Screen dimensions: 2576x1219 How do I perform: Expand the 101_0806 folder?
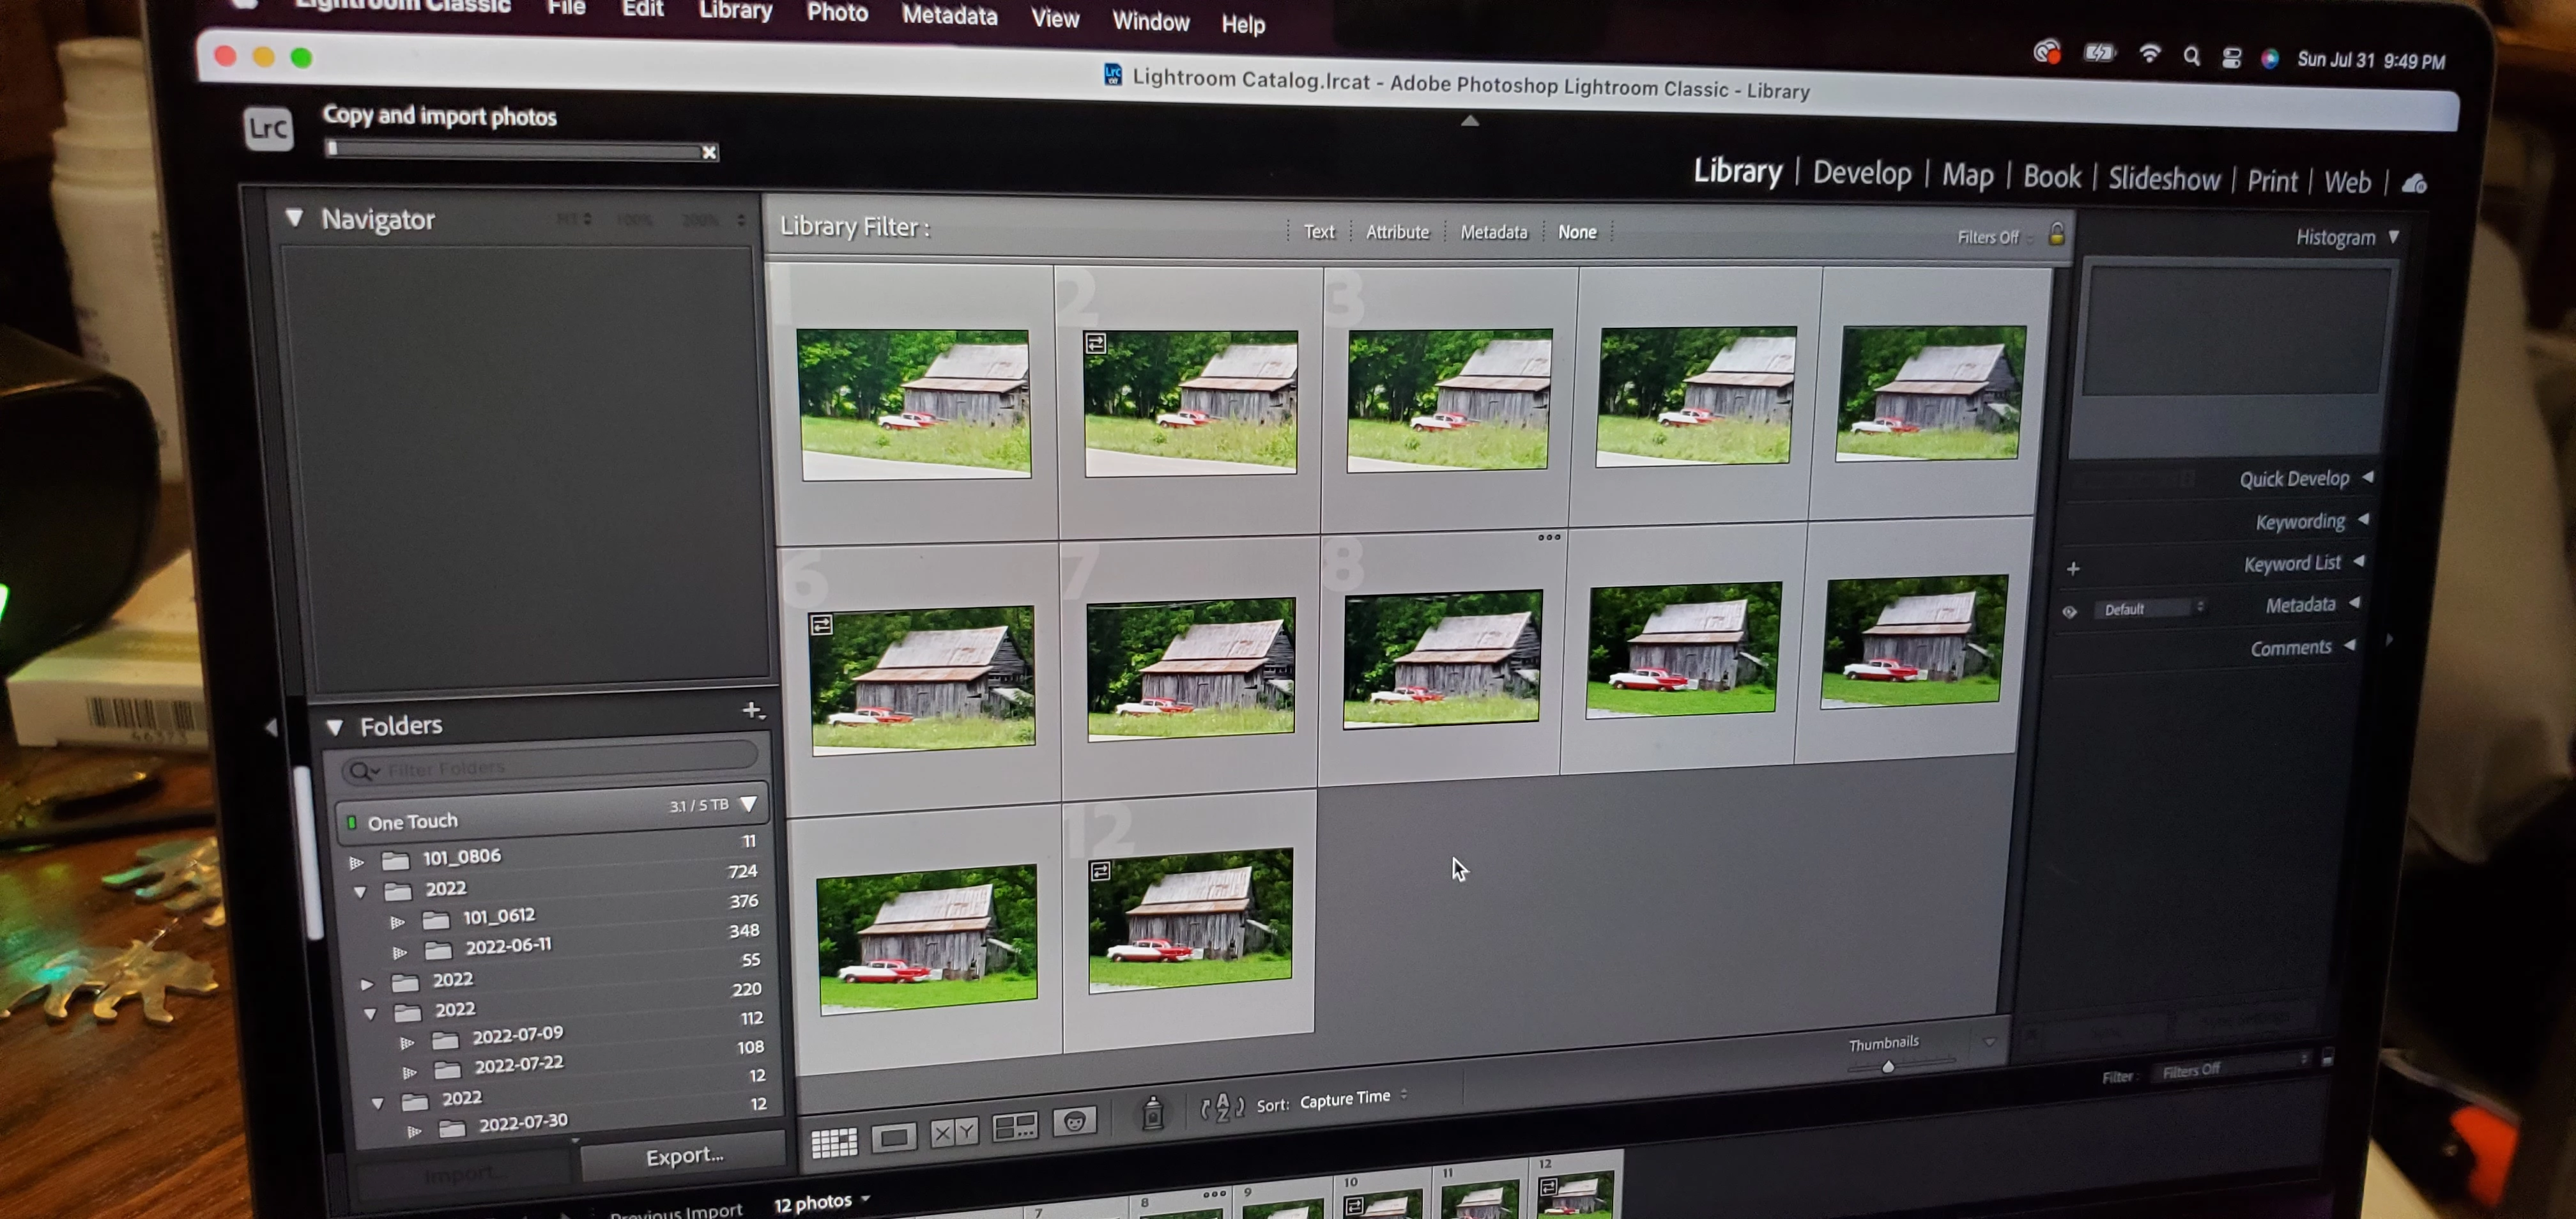tap(356, 861)
